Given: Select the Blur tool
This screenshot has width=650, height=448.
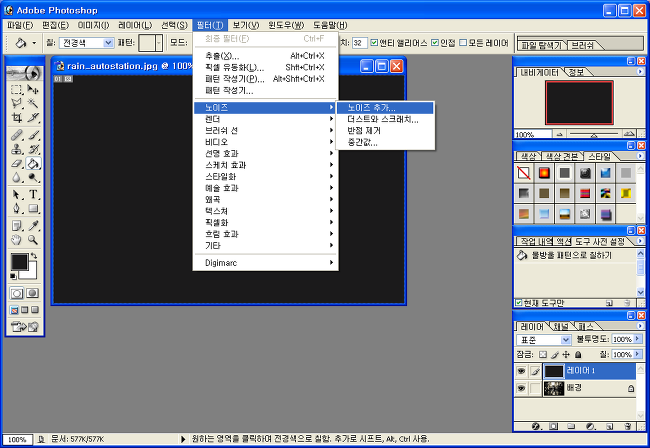Looking at the screenshot, I should tap(17, 178).
